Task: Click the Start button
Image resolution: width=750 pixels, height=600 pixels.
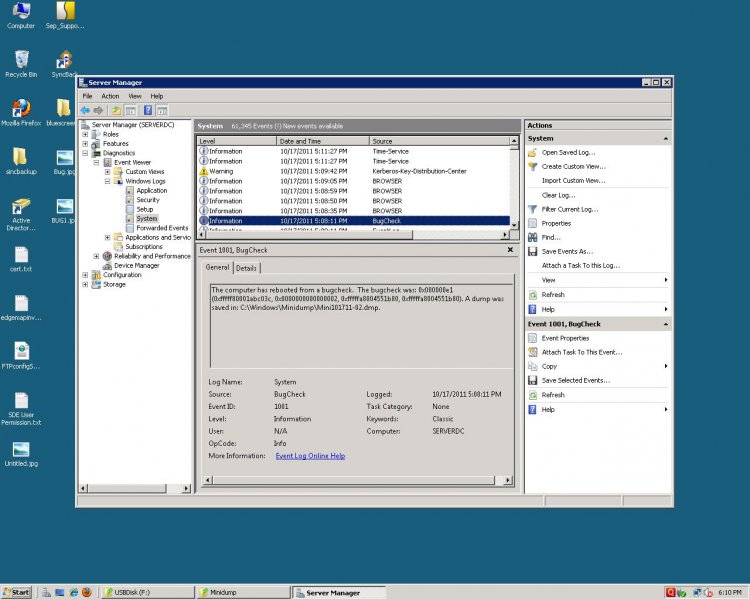Action: click(x=16, y=592)
